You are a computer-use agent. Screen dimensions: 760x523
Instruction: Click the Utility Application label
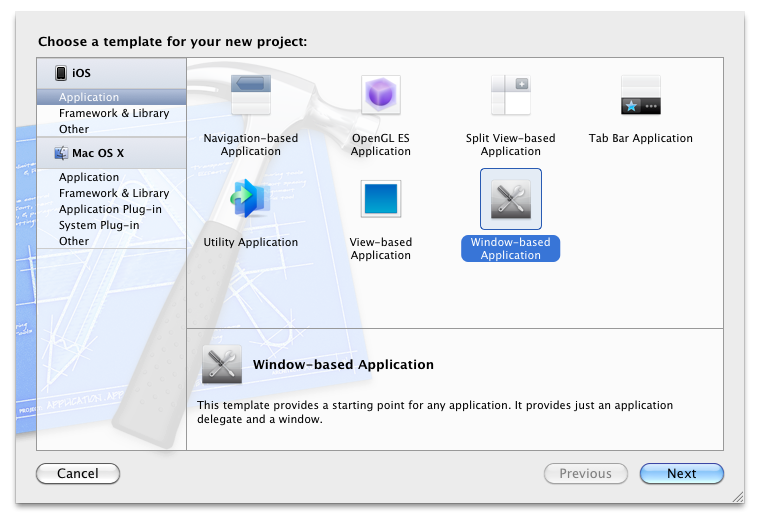251,242
